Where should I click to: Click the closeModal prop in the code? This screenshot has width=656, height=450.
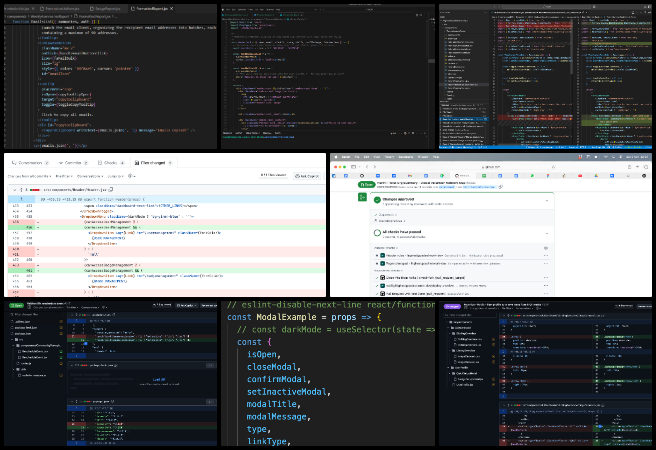[x=272, y=367]
